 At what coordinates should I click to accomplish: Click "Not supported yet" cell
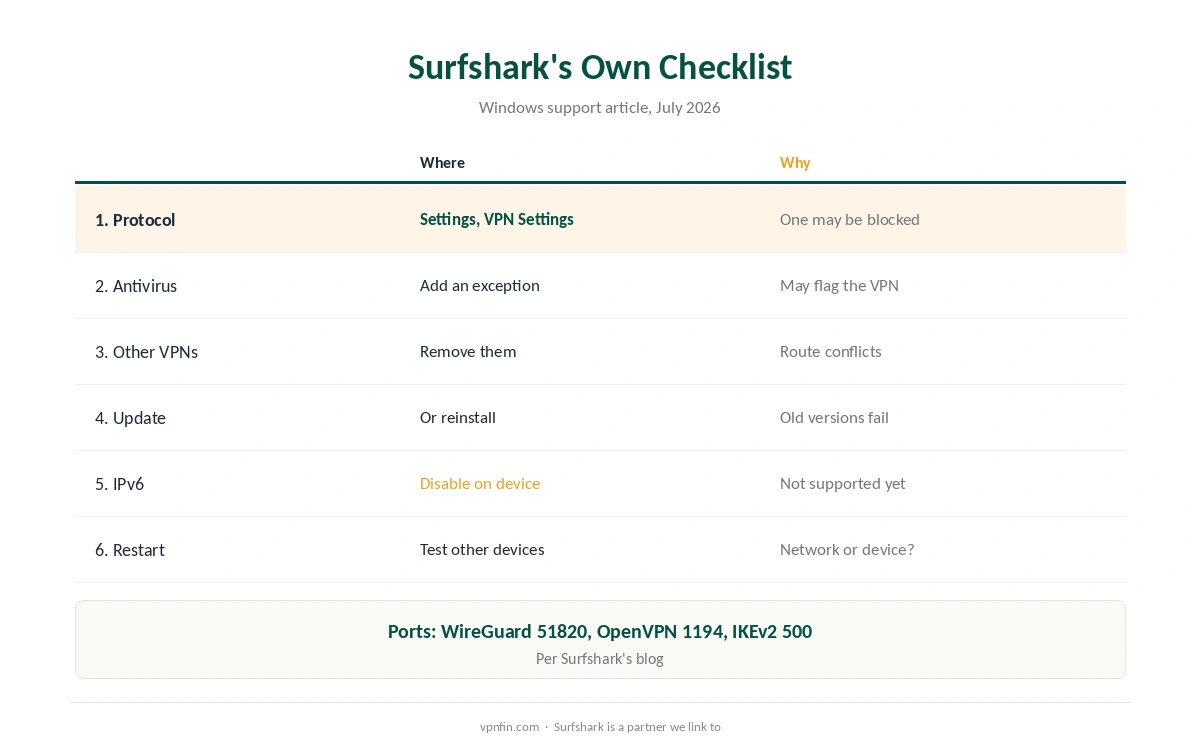[843, 483]
